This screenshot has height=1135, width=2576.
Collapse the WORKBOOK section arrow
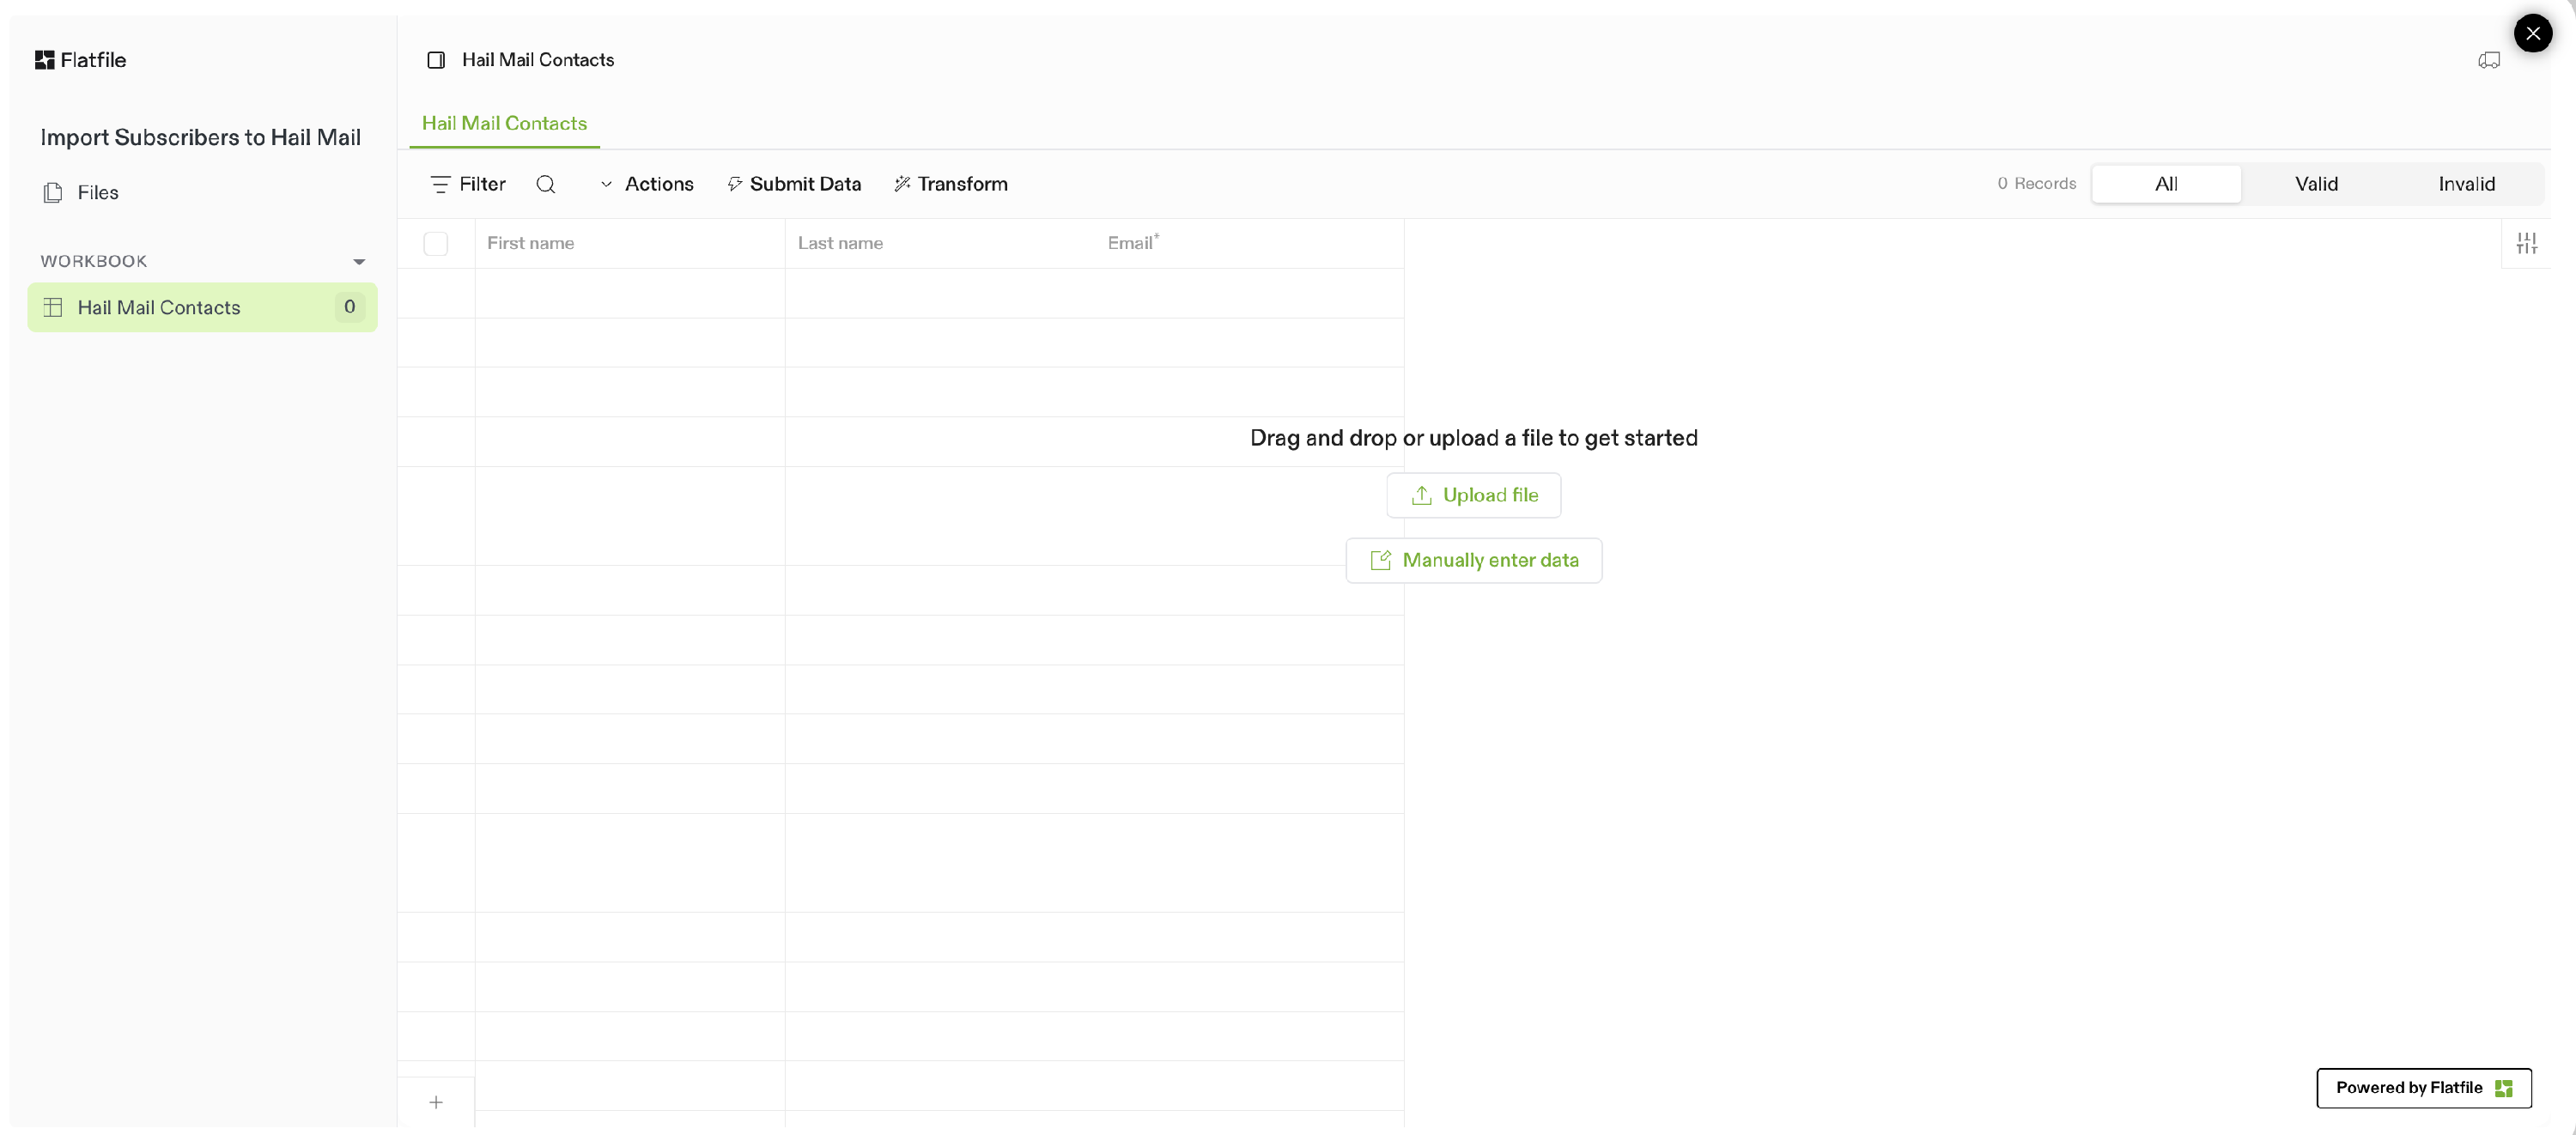click(359, 262)
